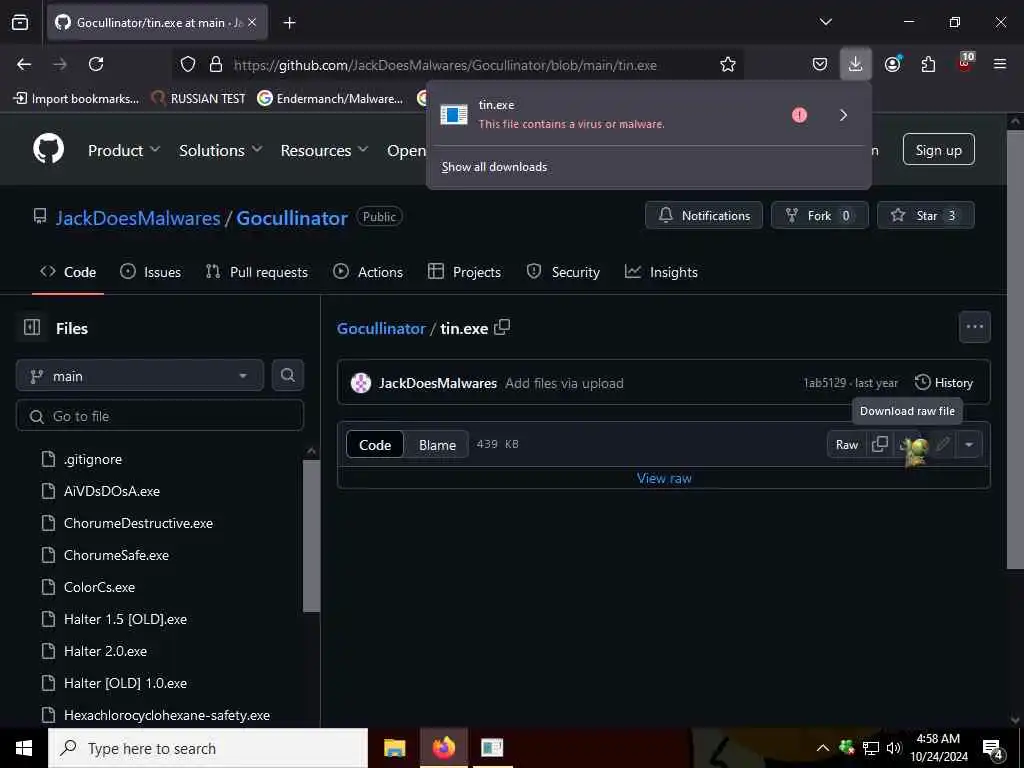
Task: Click the red extension badge showing 10
Action: (965, 63)
